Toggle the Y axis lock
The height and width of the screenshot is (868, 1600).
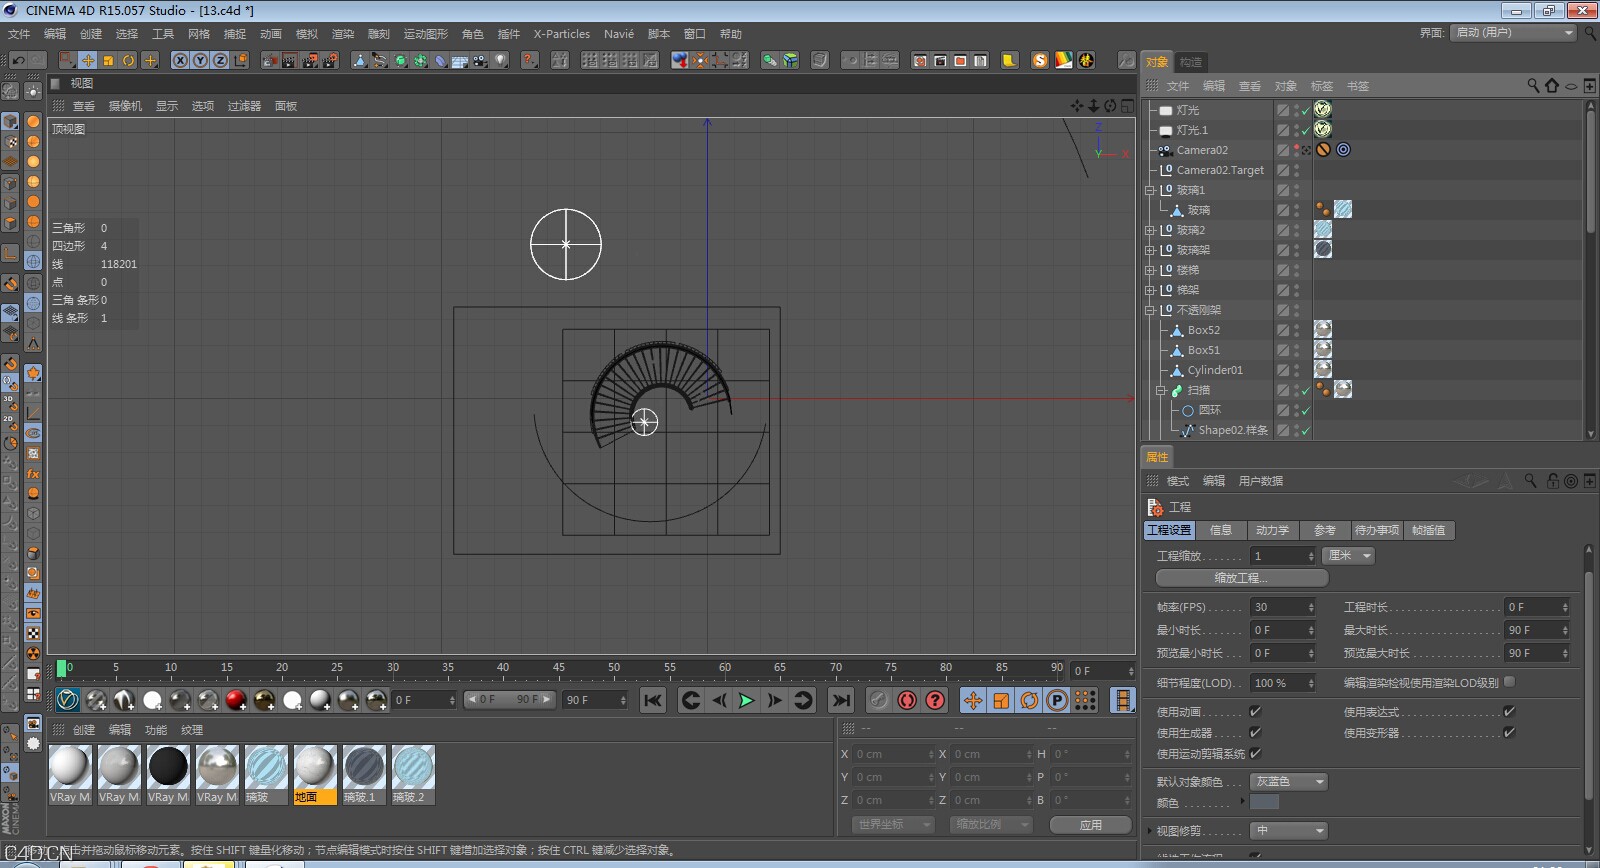pos(200,60)
